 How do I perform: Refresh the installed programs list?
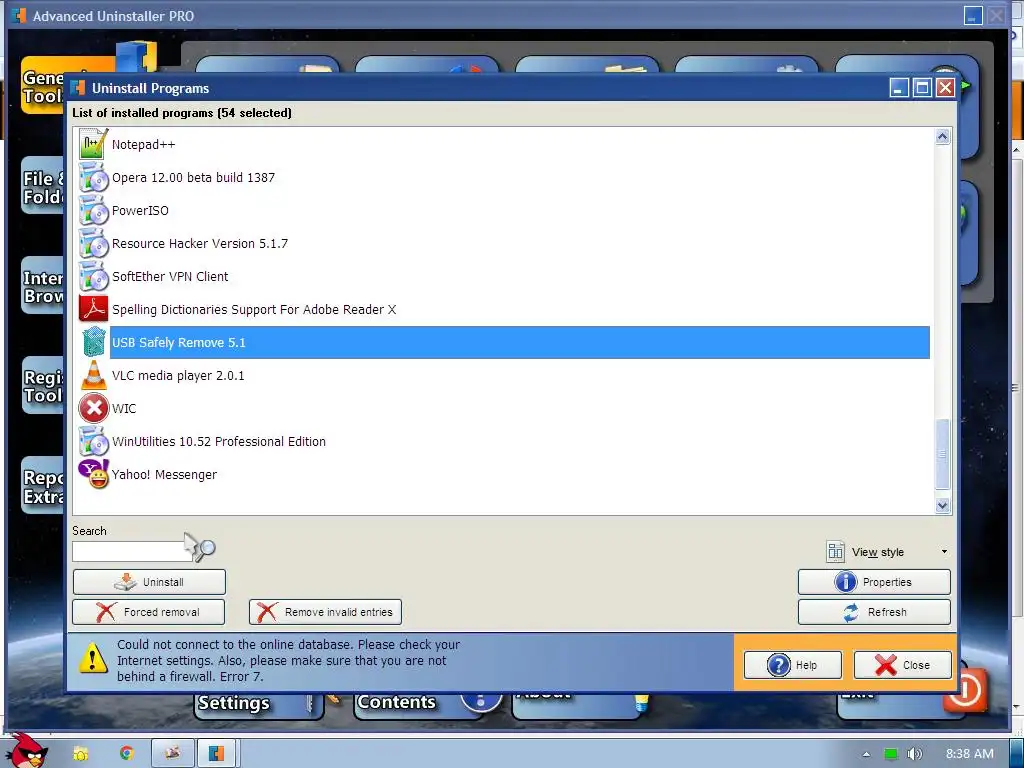coord(874,612)
